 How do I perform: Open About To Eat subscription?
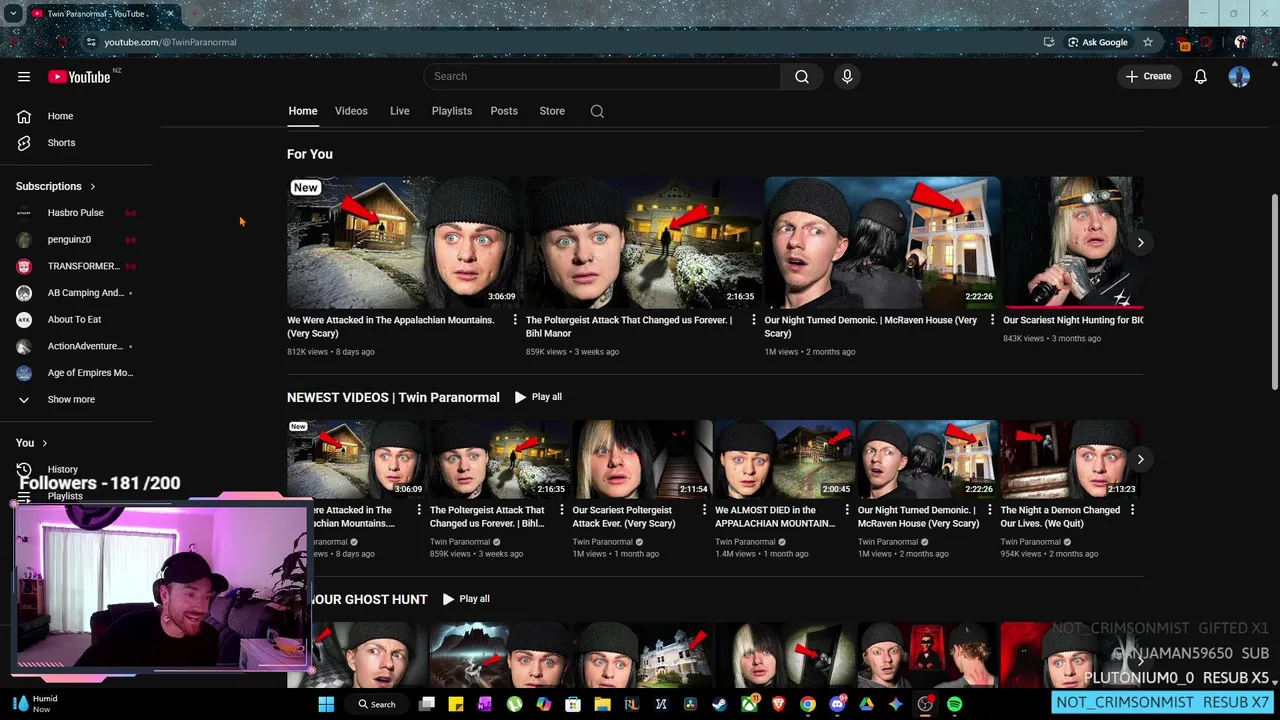tap(76, 320)
